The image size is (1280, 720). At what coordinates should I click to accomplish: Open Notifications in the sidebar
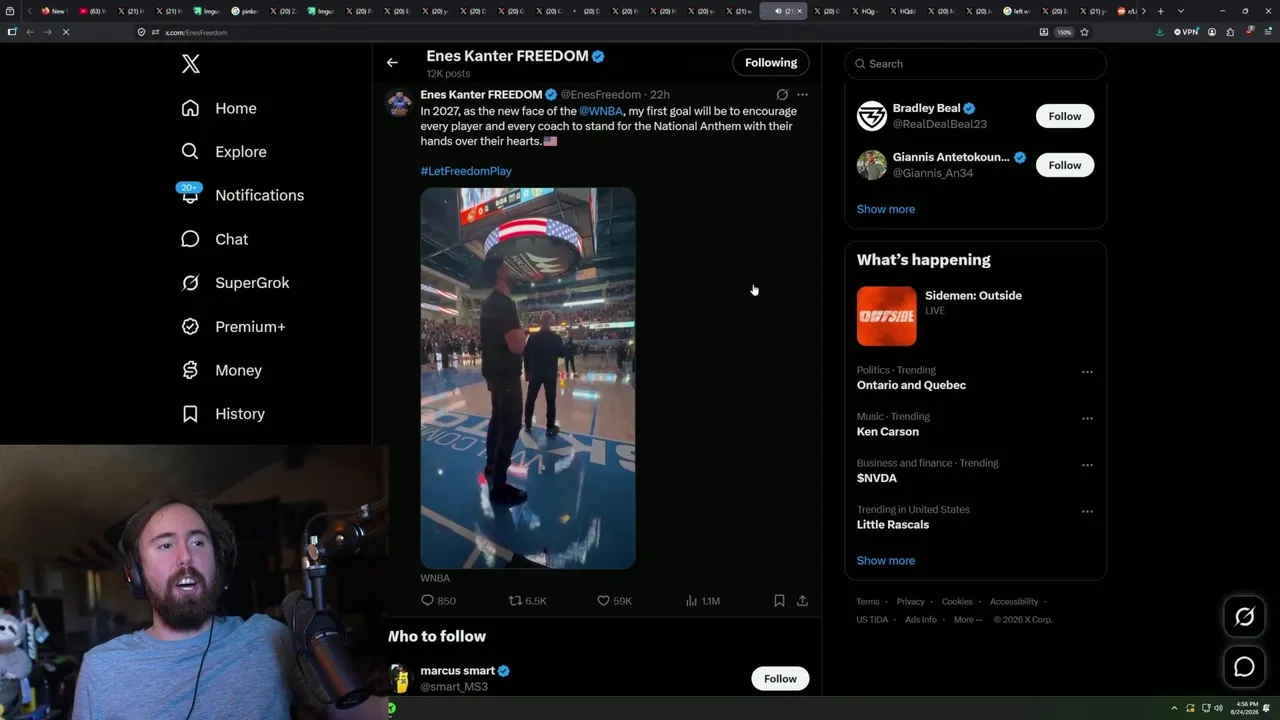click(x=242, y=195)
